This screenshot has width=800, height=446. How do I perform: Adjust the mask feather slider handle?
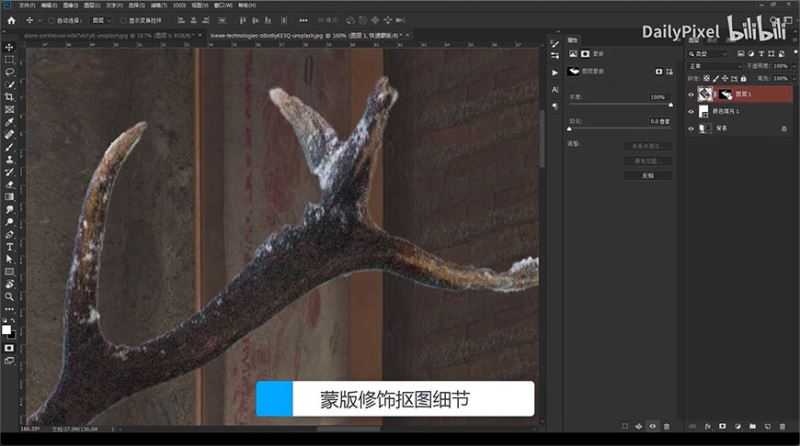570,129
